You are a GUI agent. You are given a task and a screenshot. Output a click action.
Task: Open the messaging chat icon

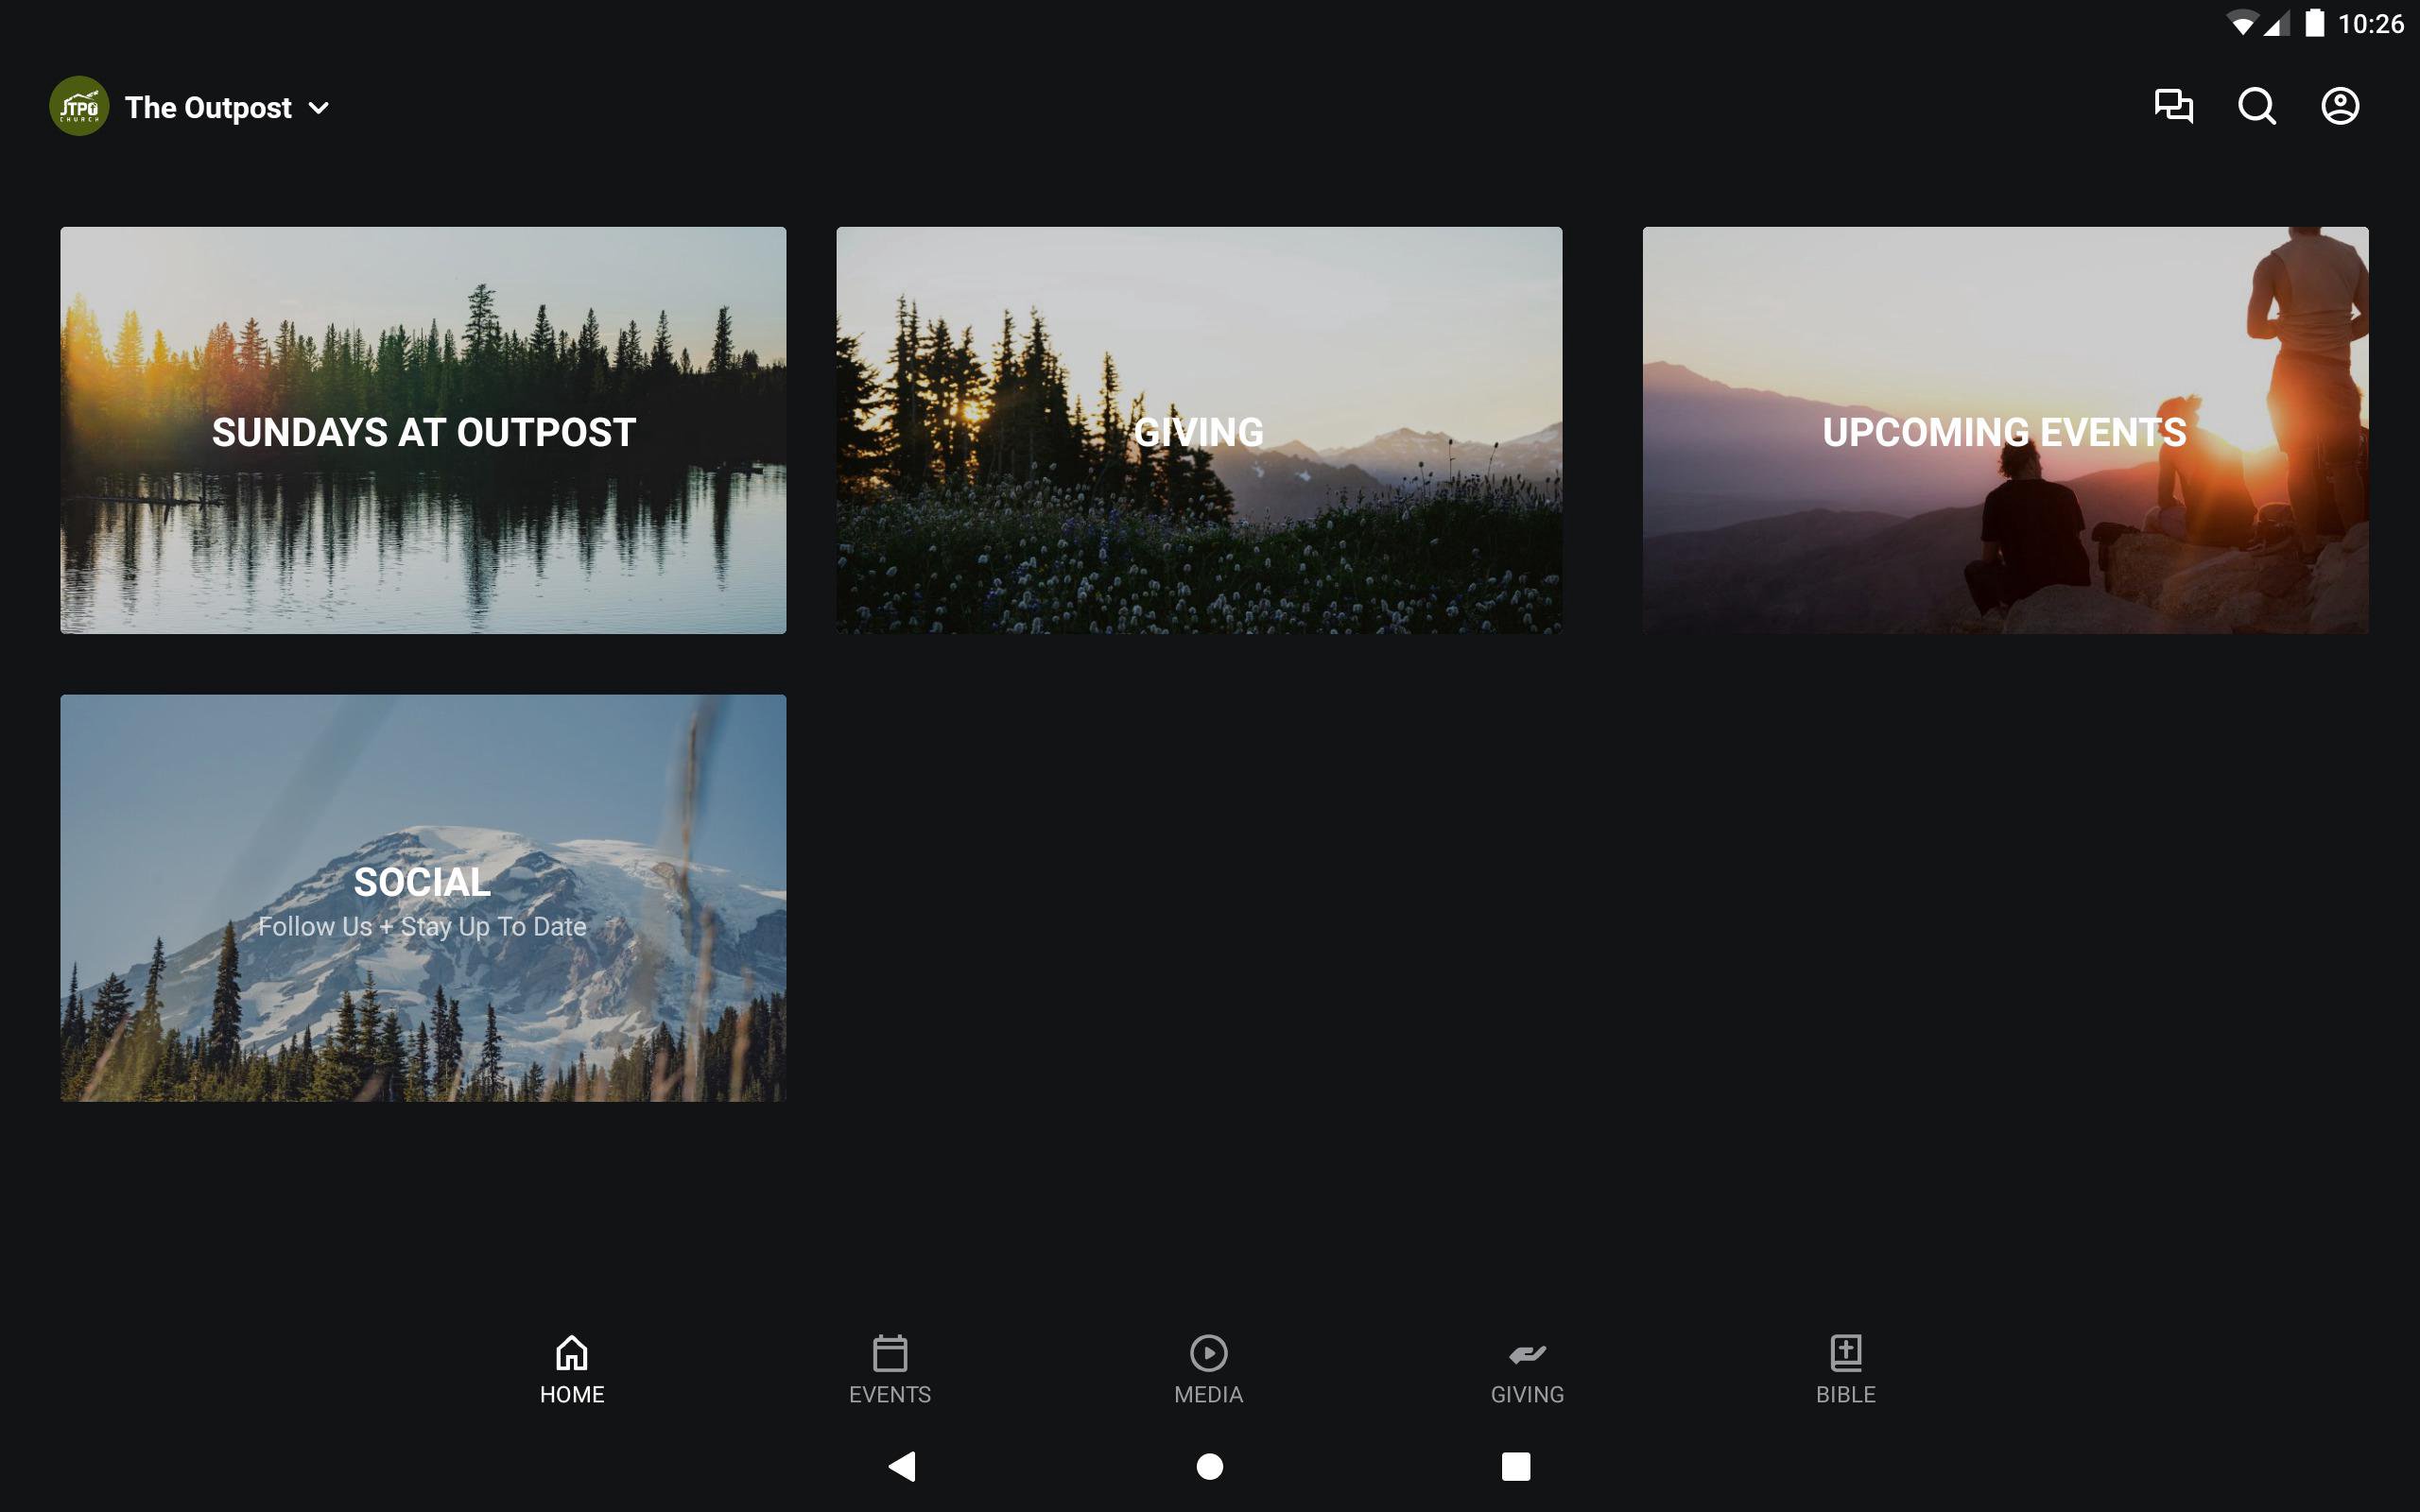tap(2173, 106)
